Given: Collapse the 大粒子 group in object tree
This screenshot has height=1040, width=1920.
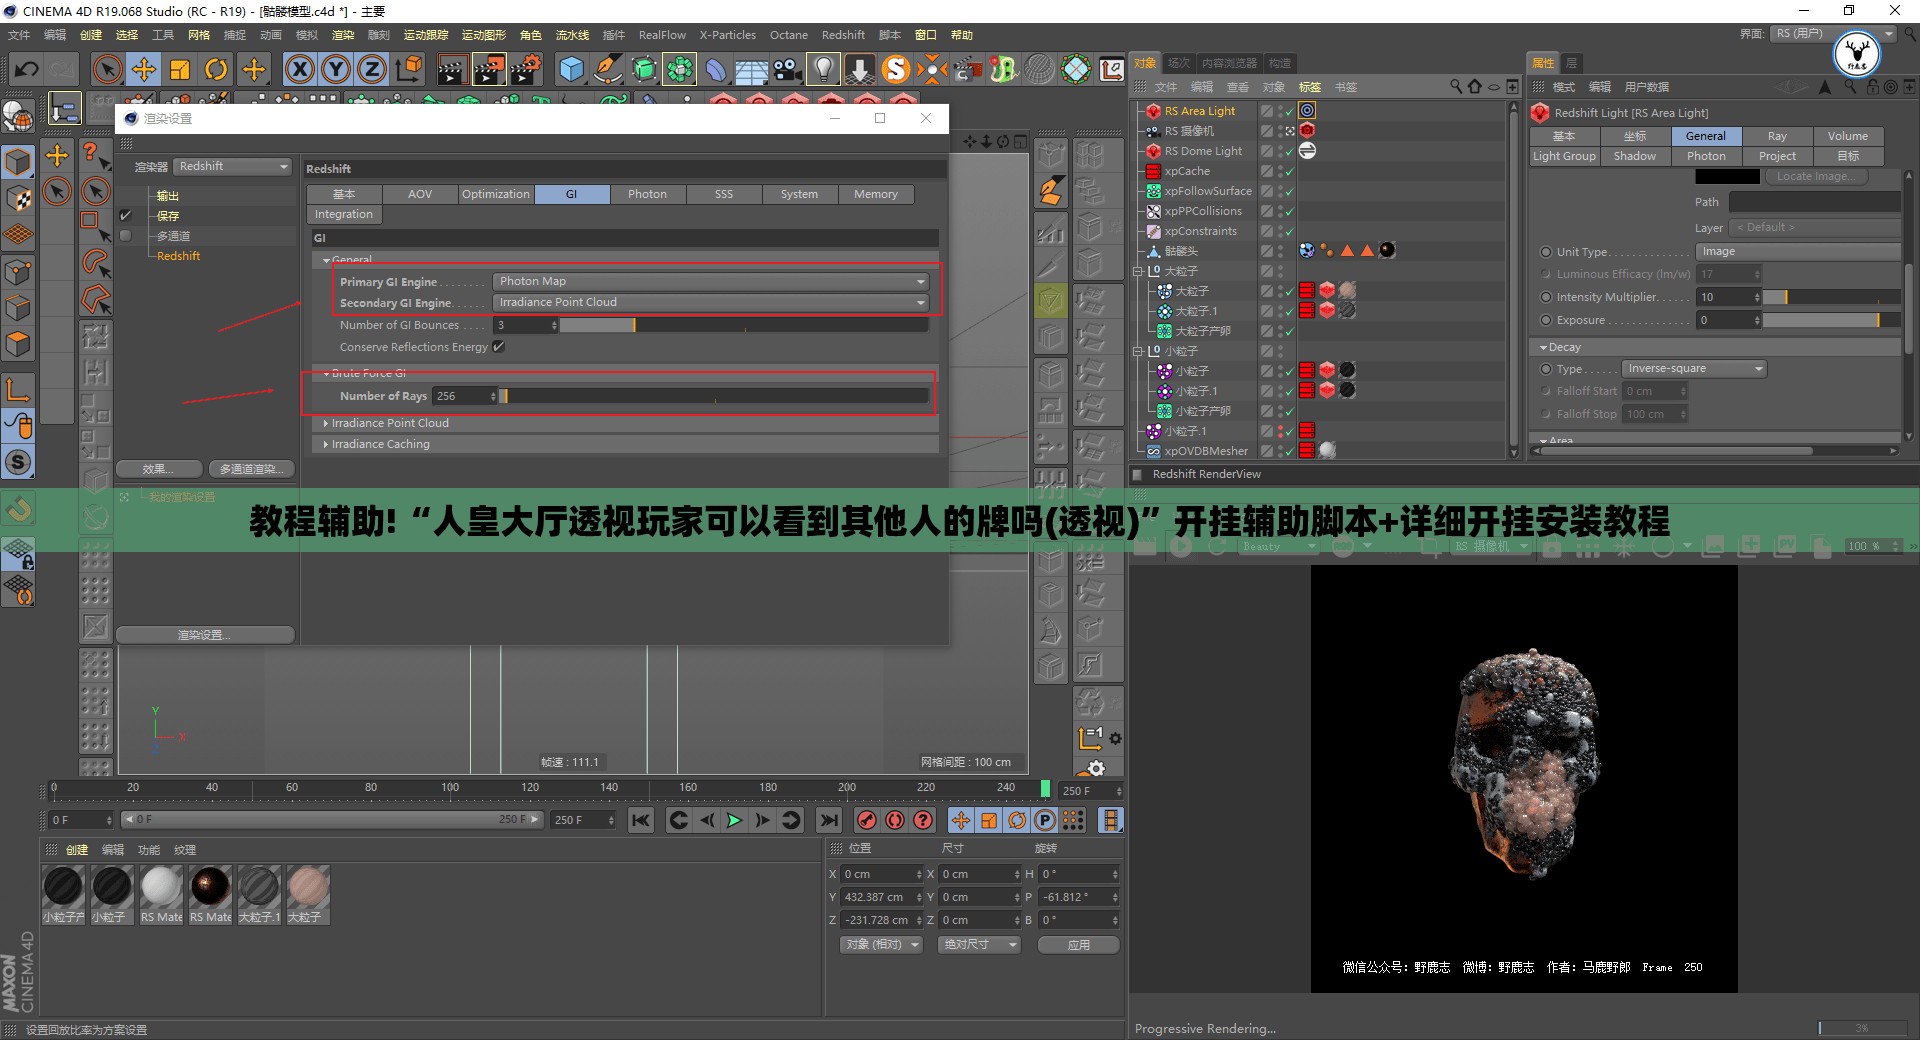Looking at the screenshot, I should coord(1138,271).
